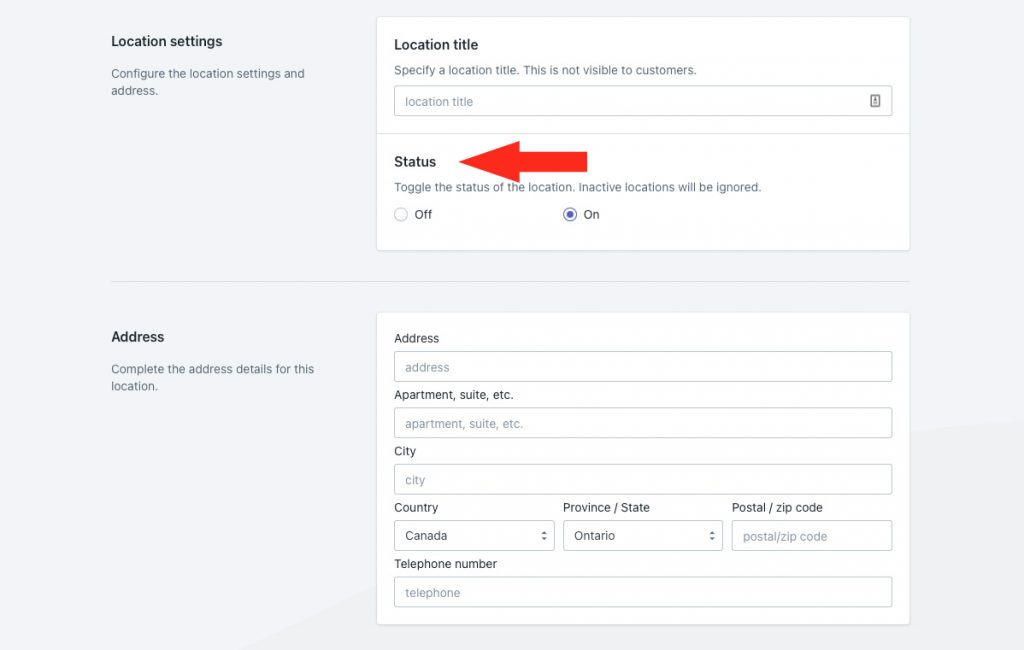Click the Province / State label

click(x=606, y=508)
